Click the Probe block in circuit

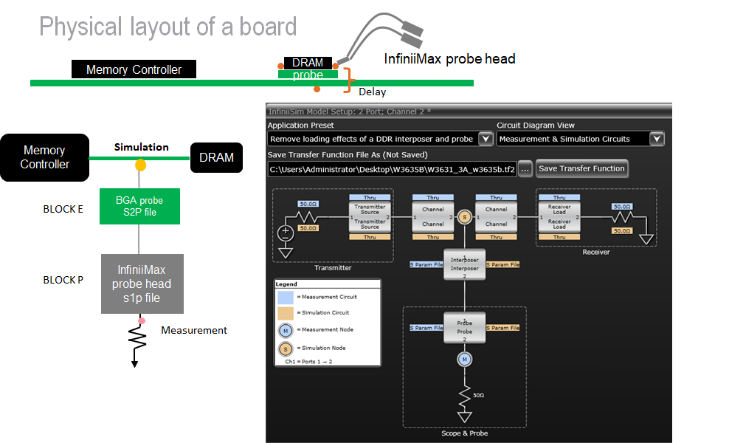464,328
